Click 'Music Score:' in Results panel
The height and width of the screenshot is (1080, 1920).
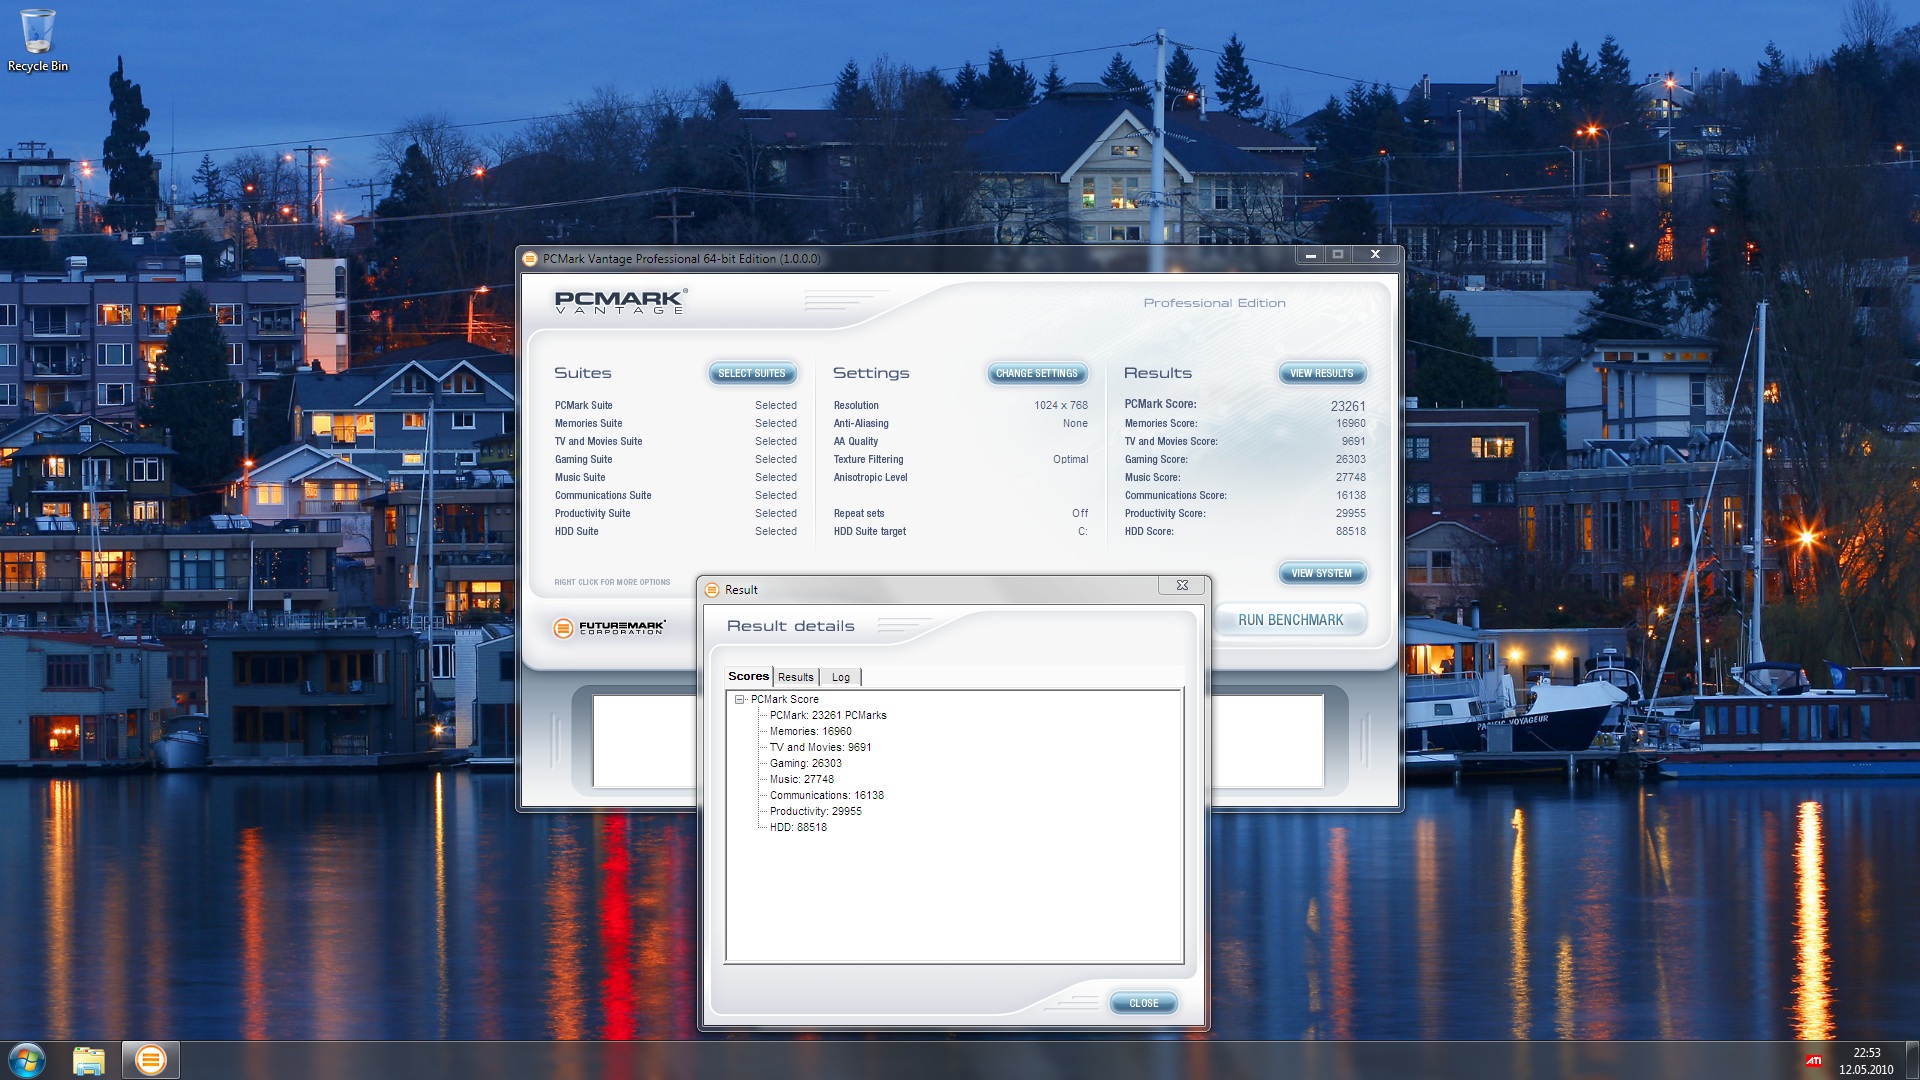click(1152, 478)
